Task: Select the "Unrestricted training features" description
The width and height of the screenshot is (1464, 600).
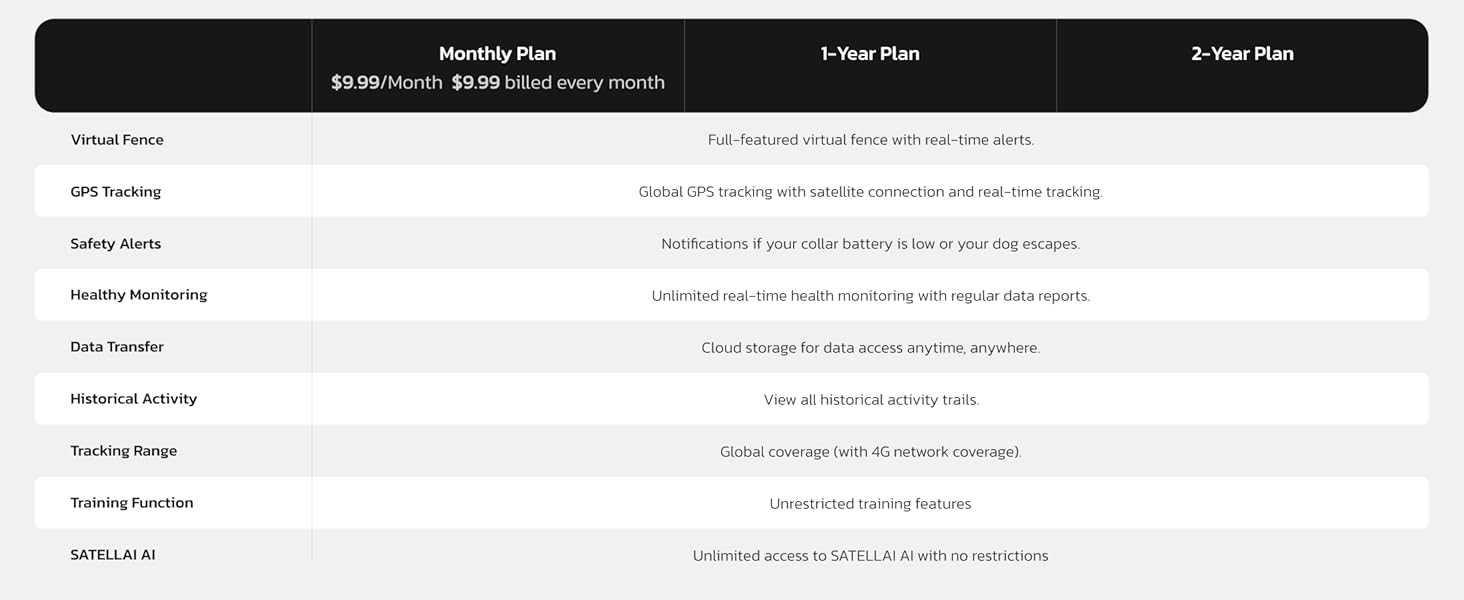Action: [x=870, y=504]
